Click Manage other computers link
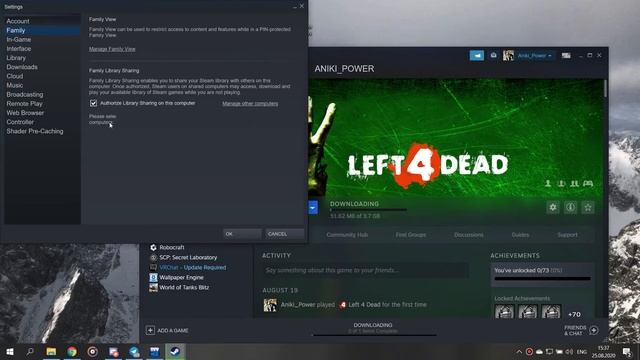Screen dimensions: 640x360 [250, 104]
